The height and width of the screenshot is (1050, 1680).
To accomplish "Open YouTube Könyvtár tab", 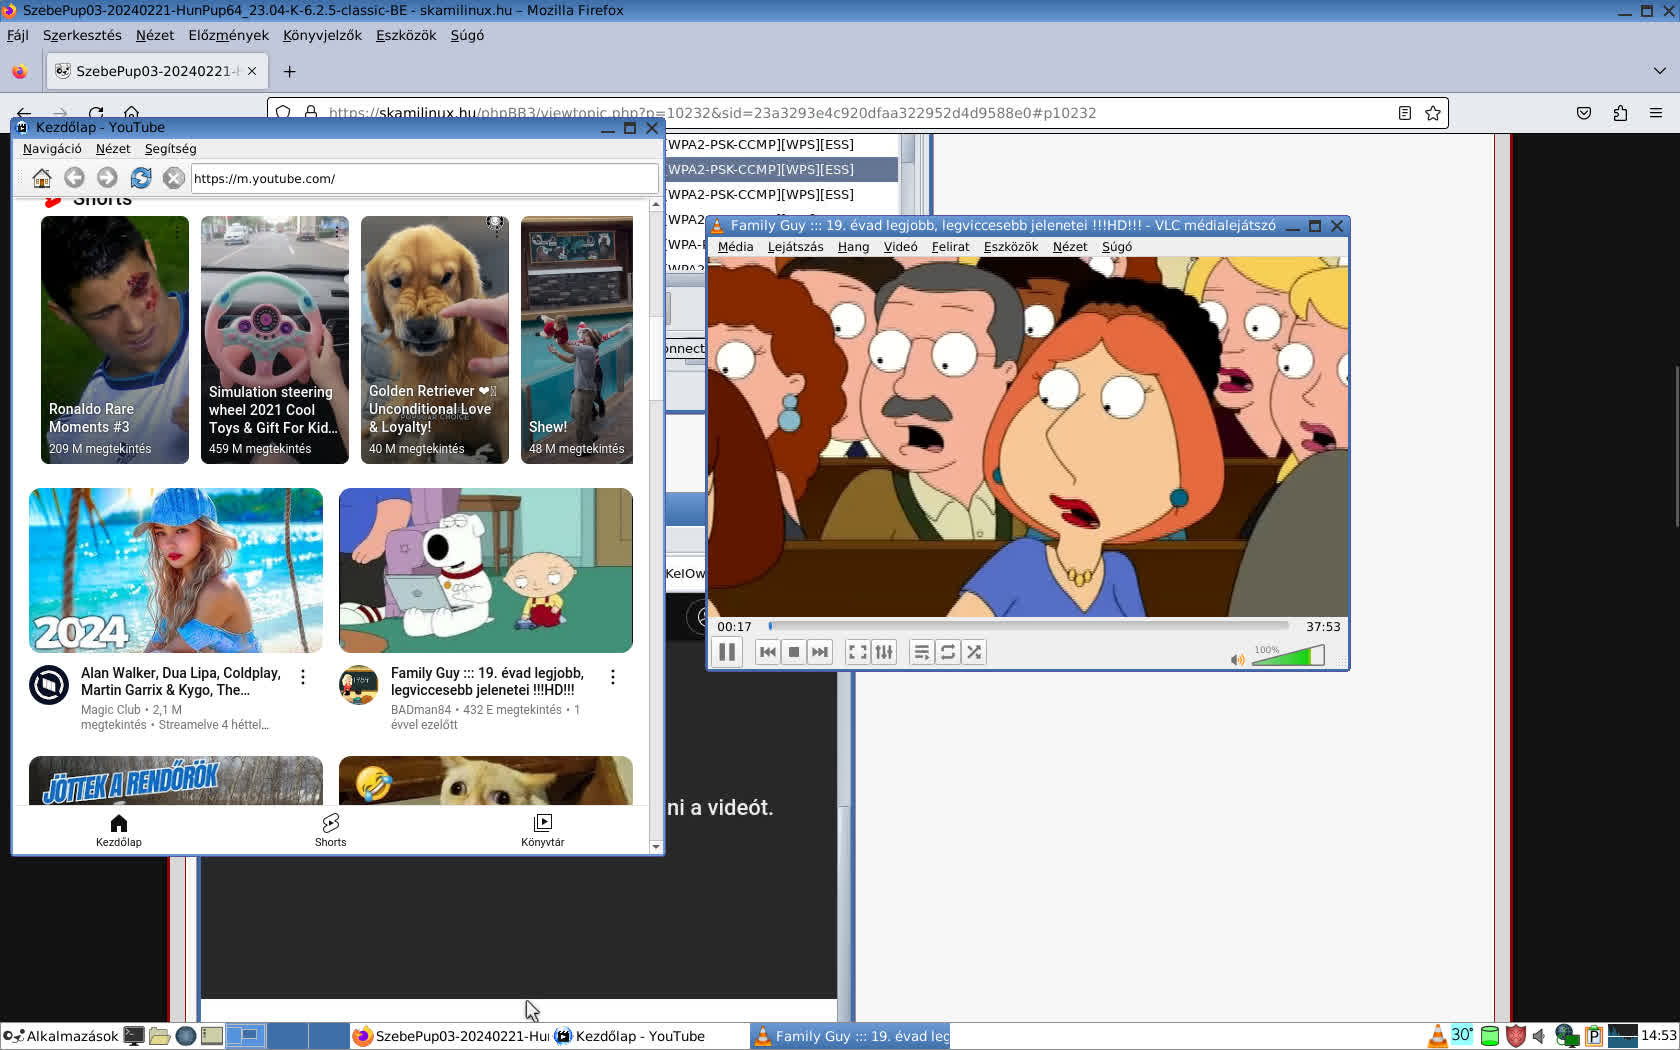I will 543,830.
